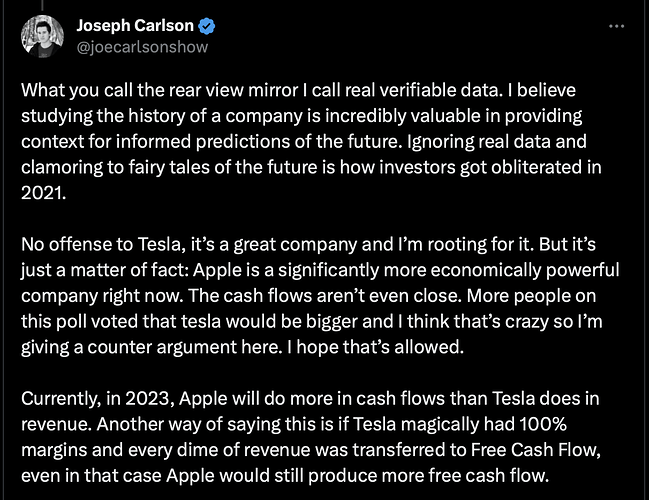This screenshot has width=649, height=500.
Task: Click the paragraph starting 'No offense to Tesla'
Action: tap(320, 296)
